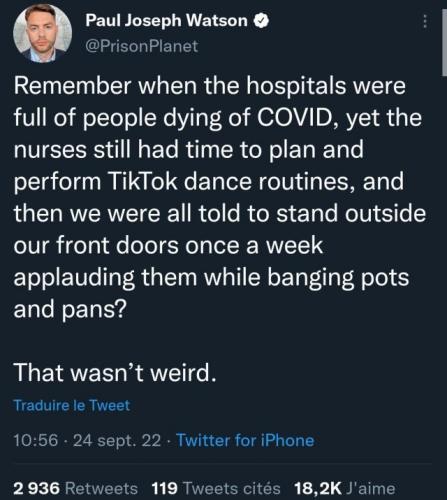Click the text "and pans?"
This screenshot has height=500, width=447.
[x=70, y=310]
